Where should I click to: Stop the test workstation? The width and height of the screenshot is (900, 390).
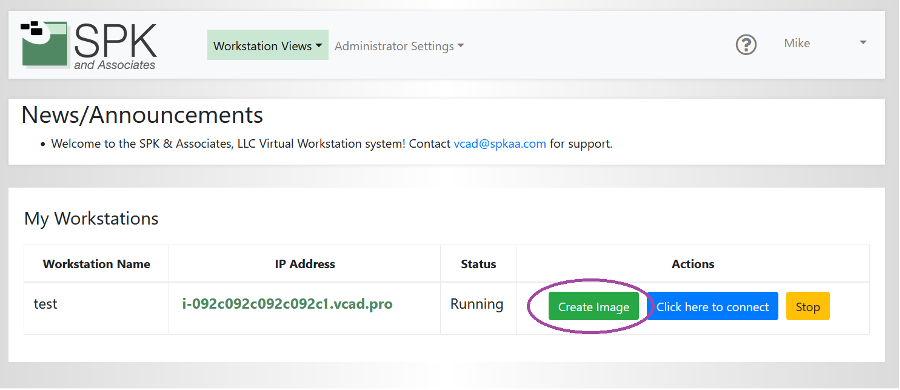pos(808,307)
